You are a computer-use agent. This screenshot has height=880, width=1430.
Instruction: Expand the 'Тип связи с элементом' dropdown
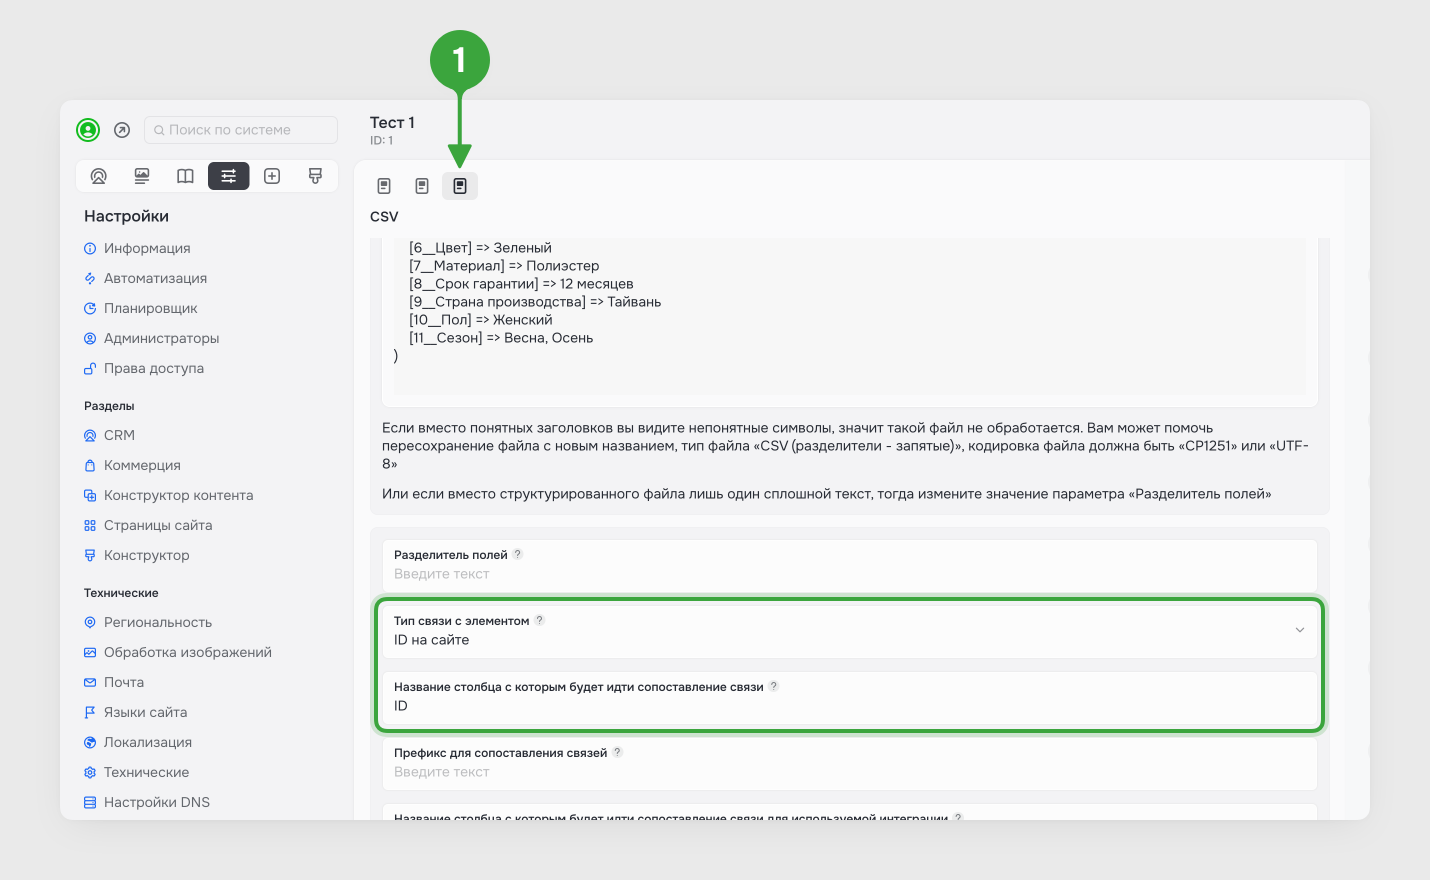coord(1299,630)
